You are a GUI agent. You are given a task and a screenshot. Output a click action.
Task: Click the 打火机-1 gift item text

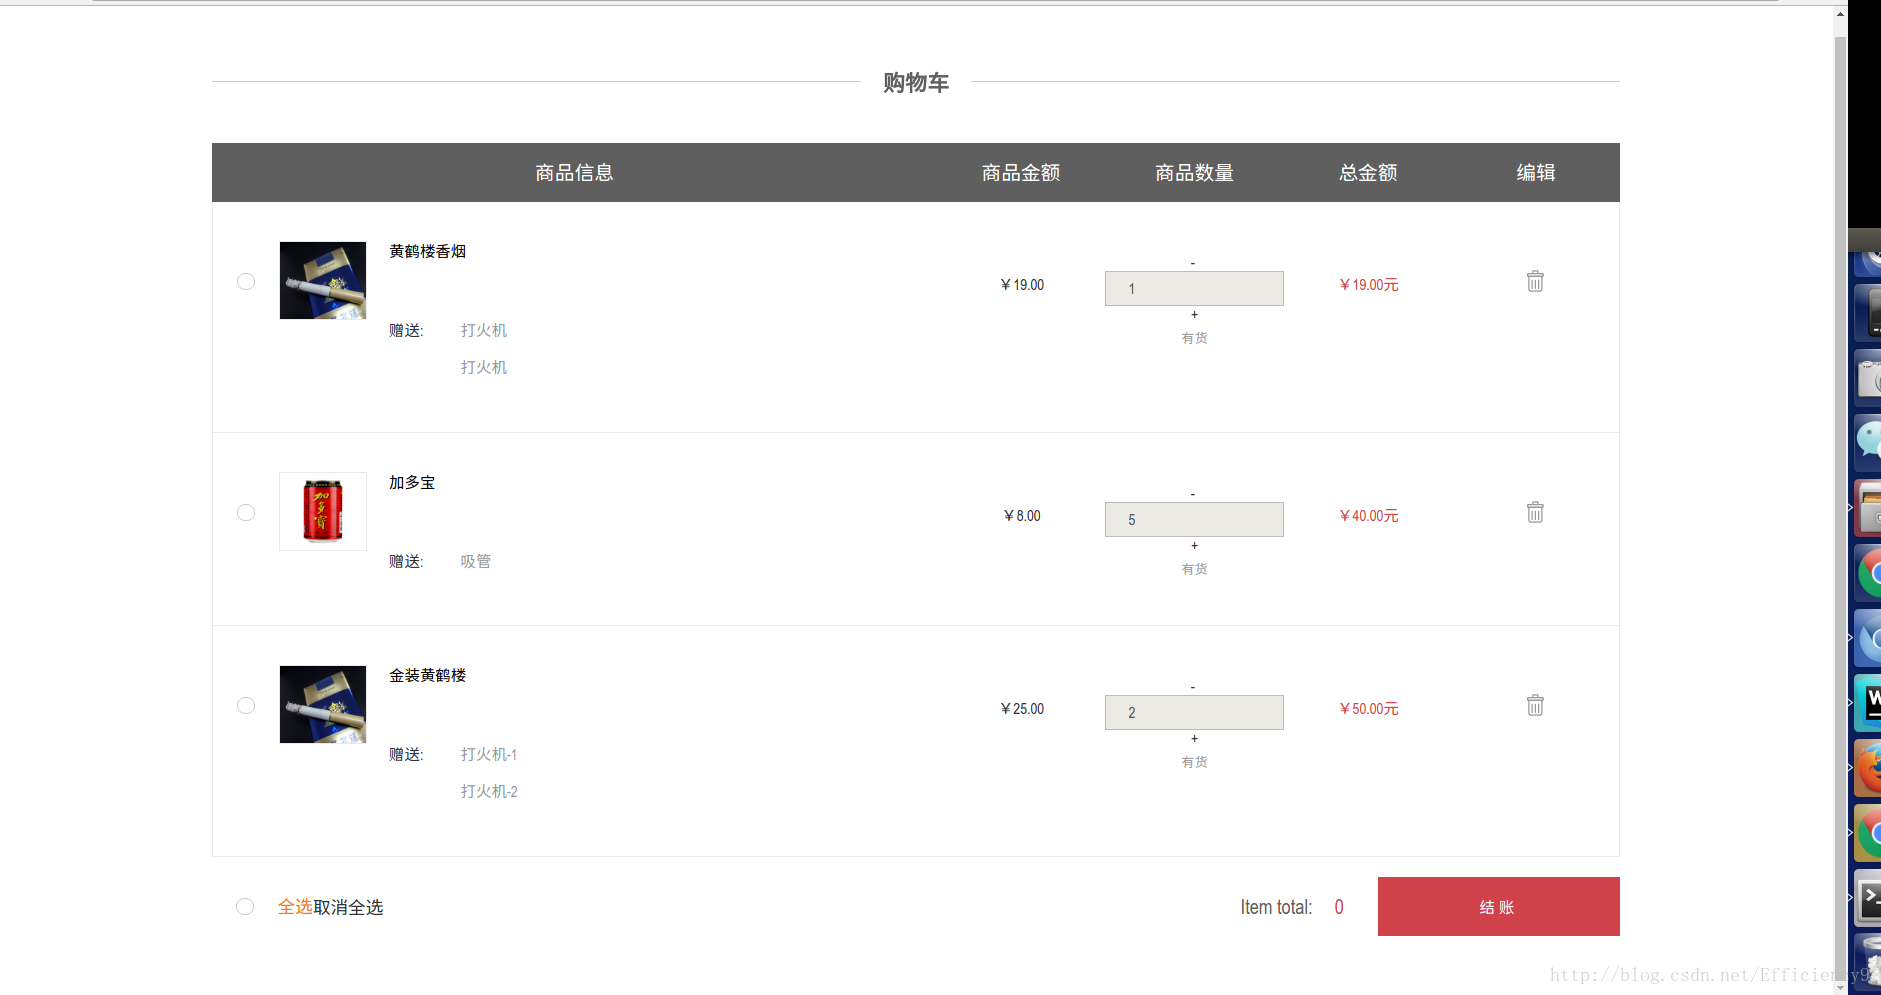tap(489, 754)
